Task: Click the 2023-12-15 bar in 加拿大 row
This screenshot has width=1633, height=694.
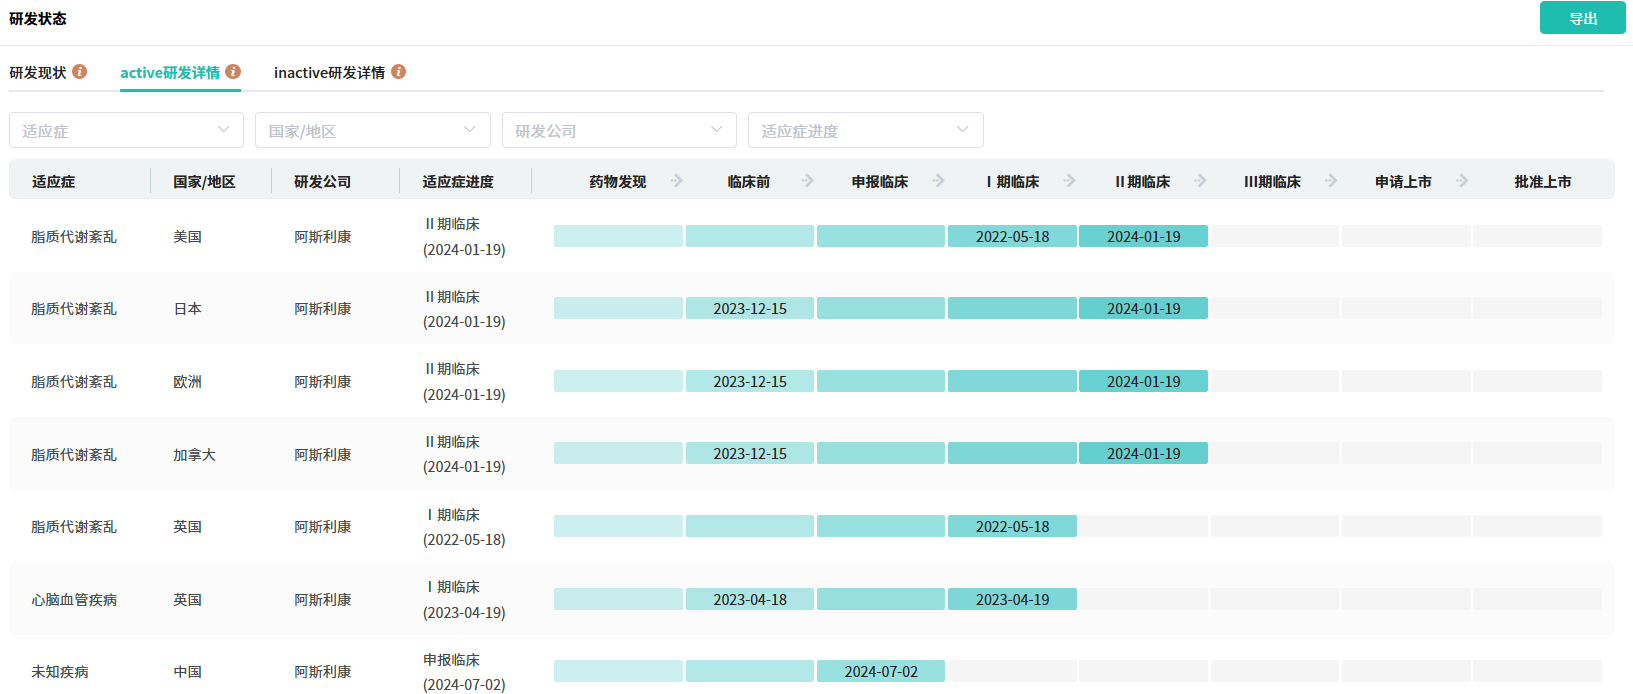Action: 750,453
